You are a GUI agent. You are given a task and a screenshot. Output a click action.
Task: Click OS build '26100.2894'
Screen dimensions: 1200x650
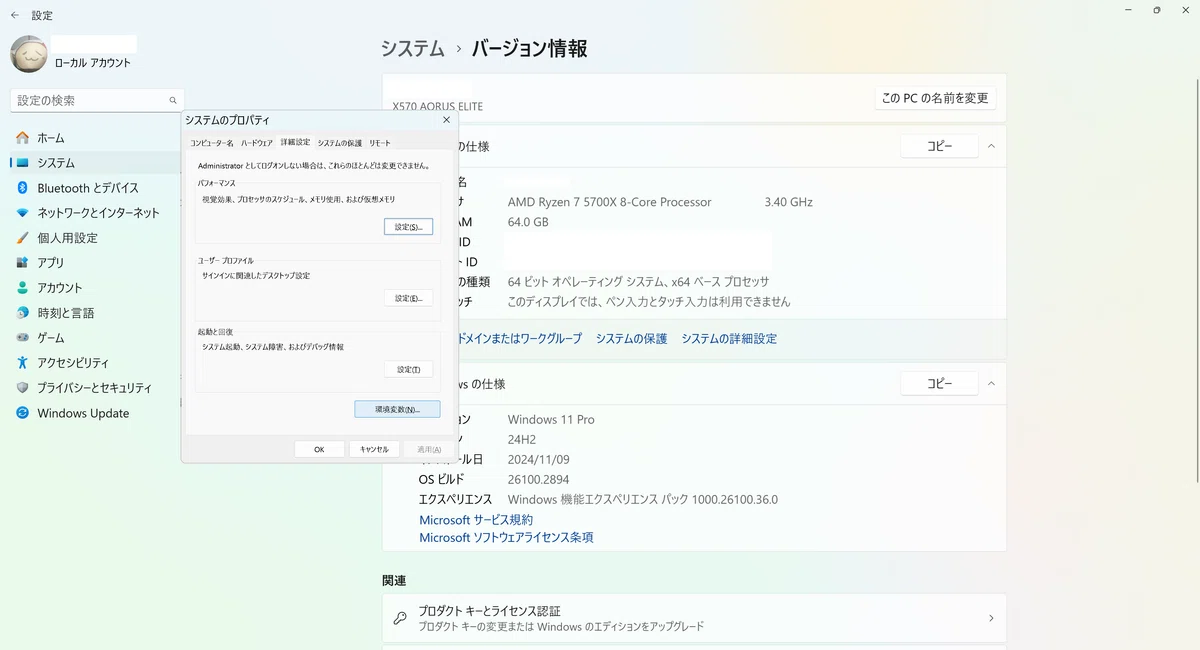[x=539, y=479]
